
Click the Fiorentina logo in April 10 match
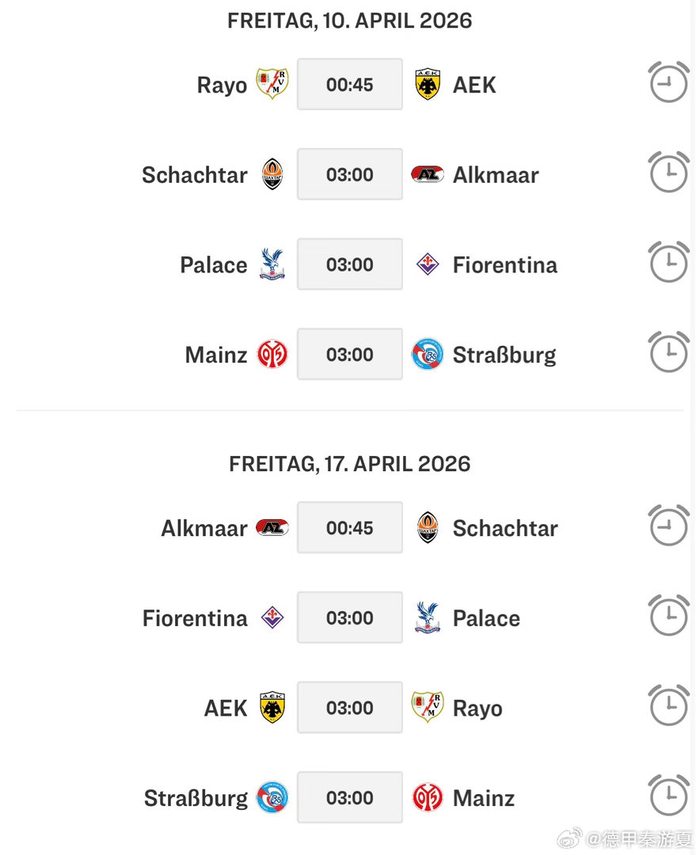[x=428, y=265]
